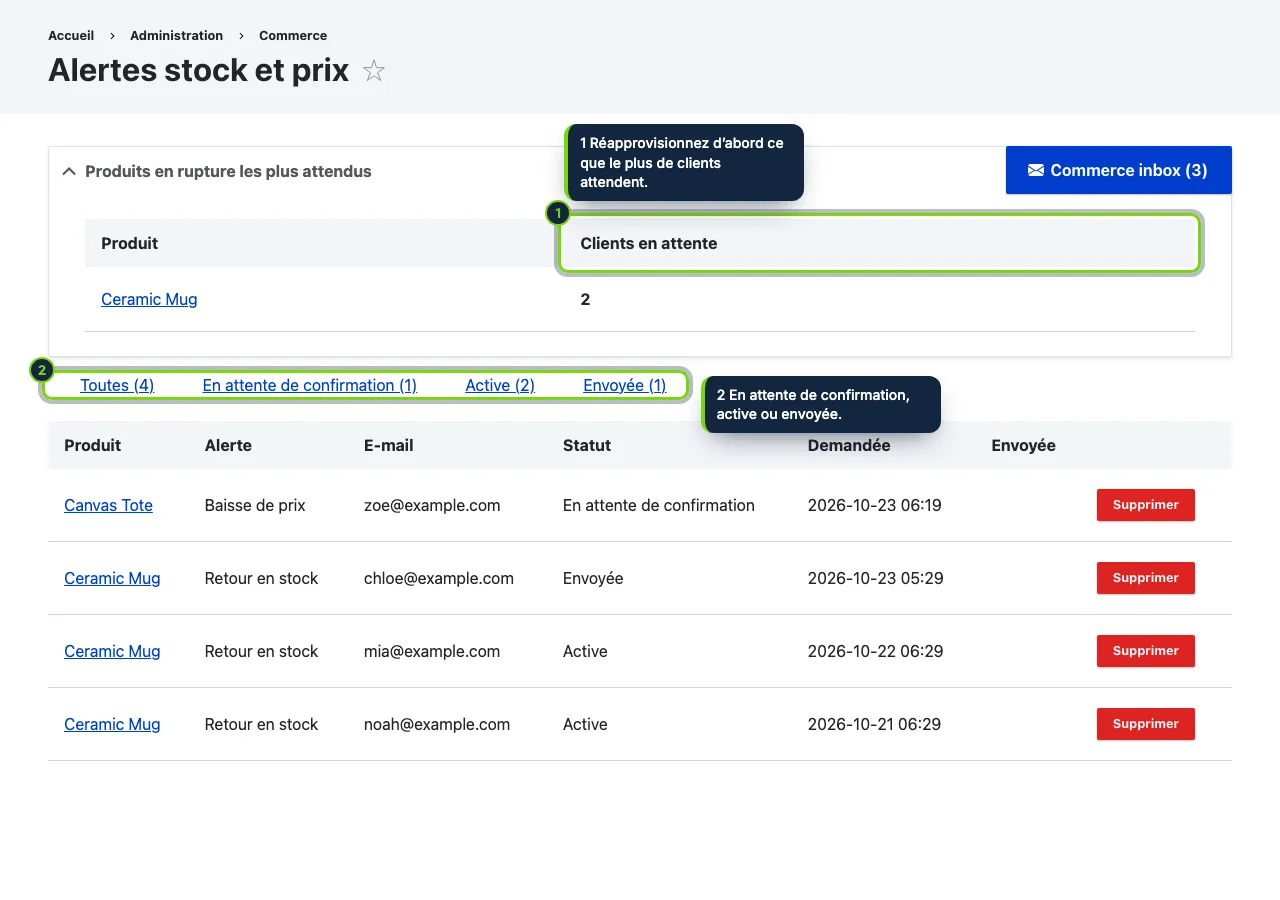
Task: Open Ceramic Mug link in noah@example.com row
Action: pos(112,724)
